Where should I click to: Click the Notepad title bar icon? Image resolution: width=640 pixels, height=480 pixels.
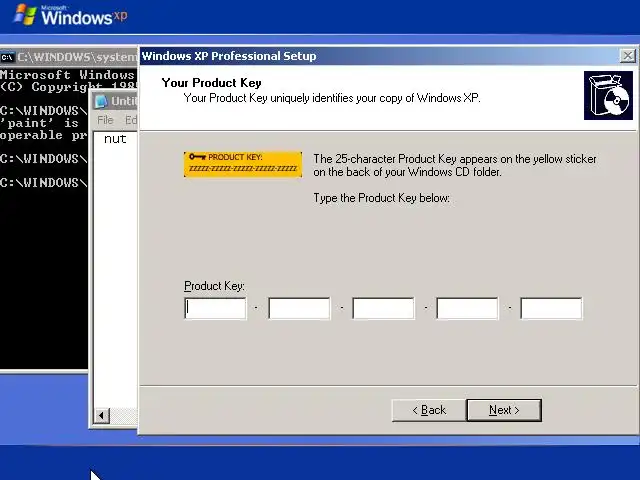tap(101, 101)
